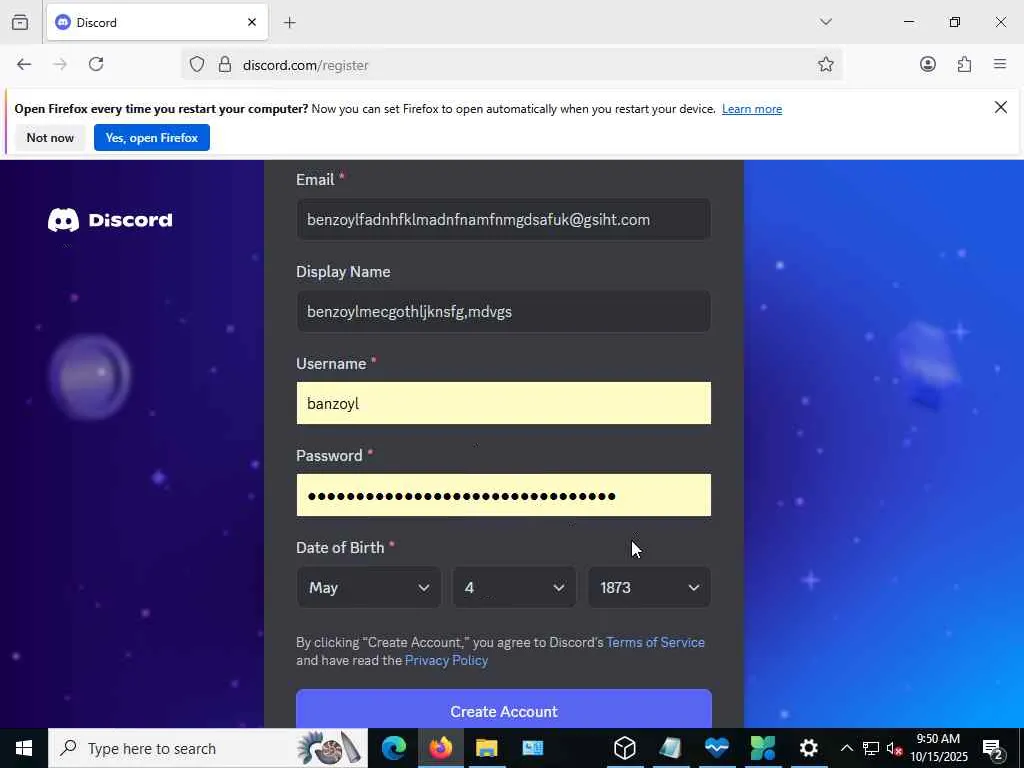Open the Terms of Service link
The width and height of the screenshot is (1024, 768).
(655, 643)
